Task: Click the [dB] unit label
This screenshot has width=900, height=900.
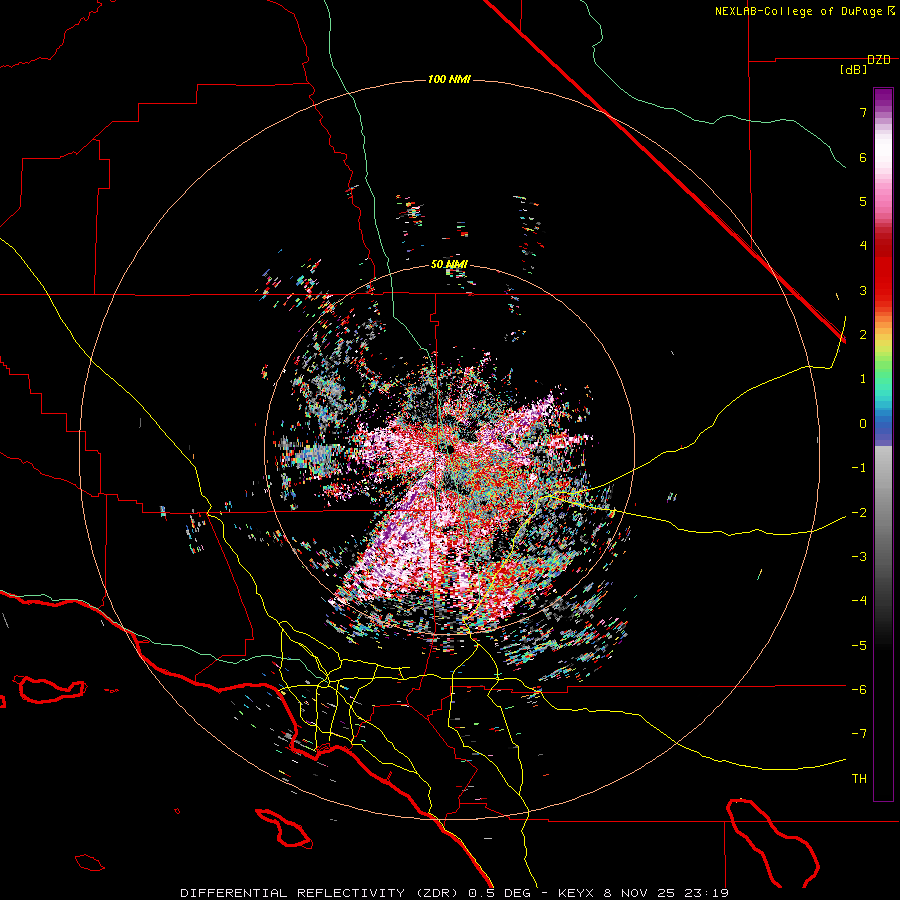Action: click(x=854, y=69)
